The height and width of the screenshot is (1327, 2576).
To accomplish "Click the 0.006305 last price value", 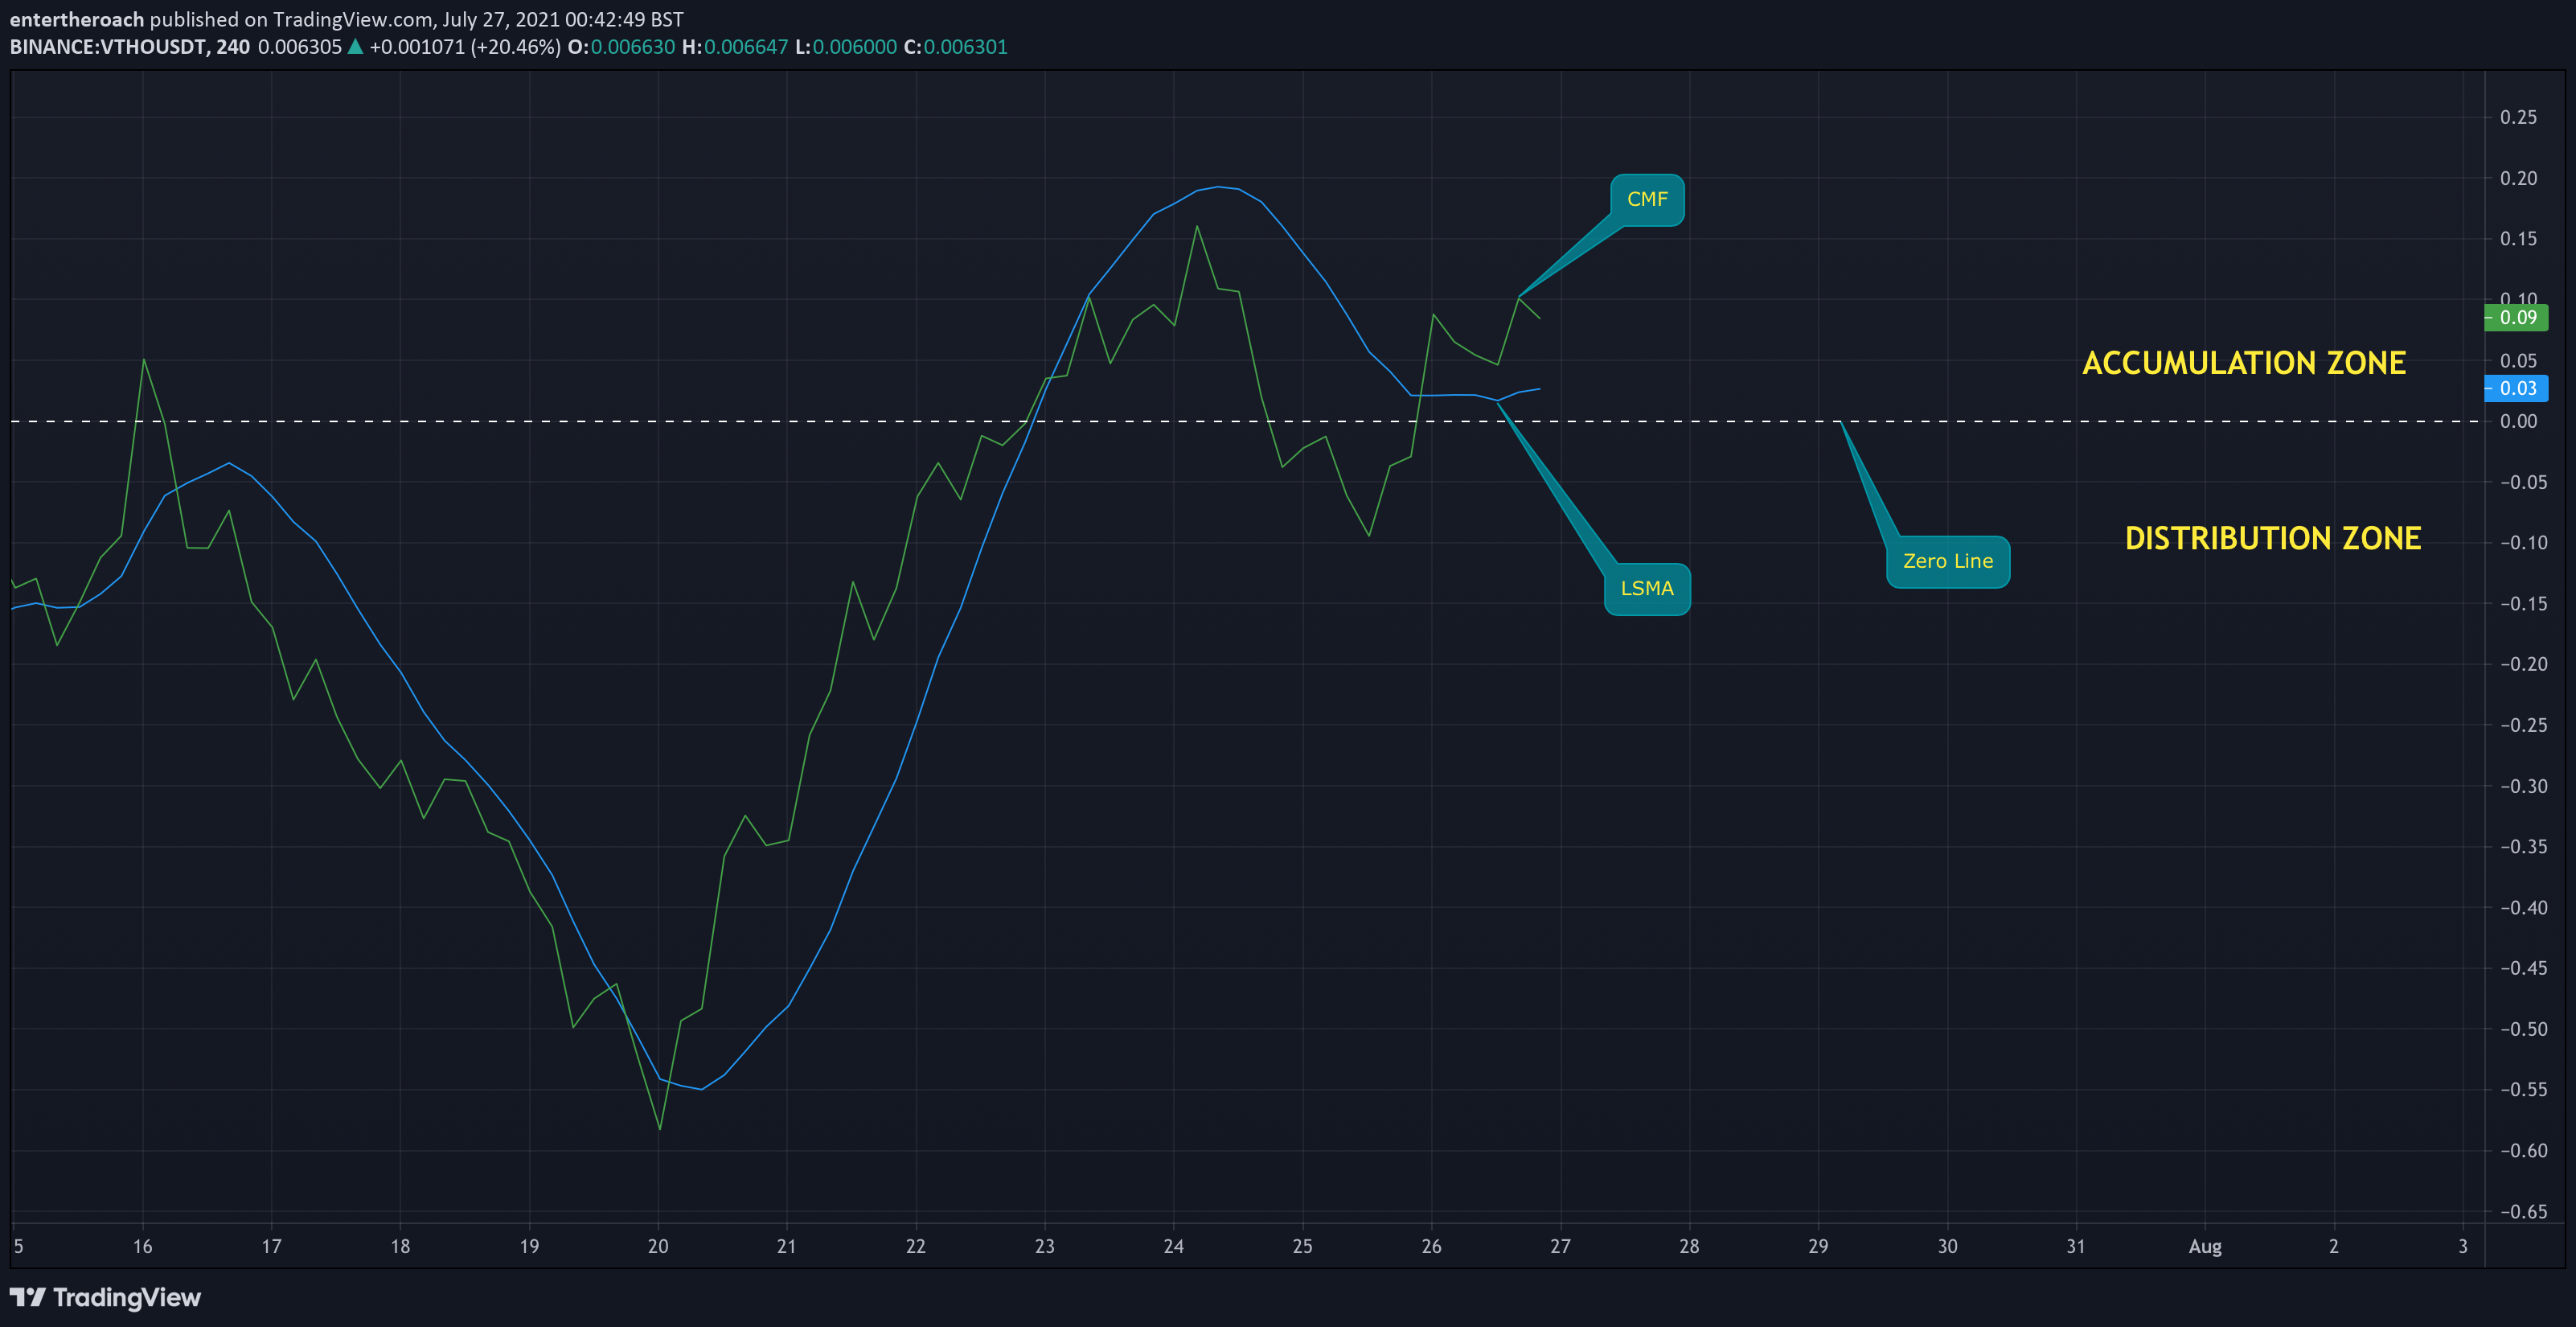I will 300,47.
